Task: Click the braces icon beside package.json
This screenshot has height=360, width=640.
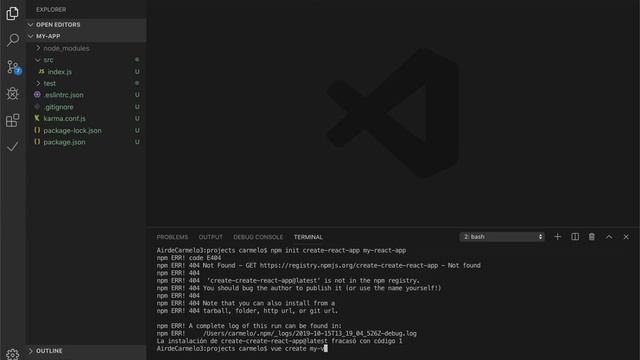Action: click(x=37, y=142)
